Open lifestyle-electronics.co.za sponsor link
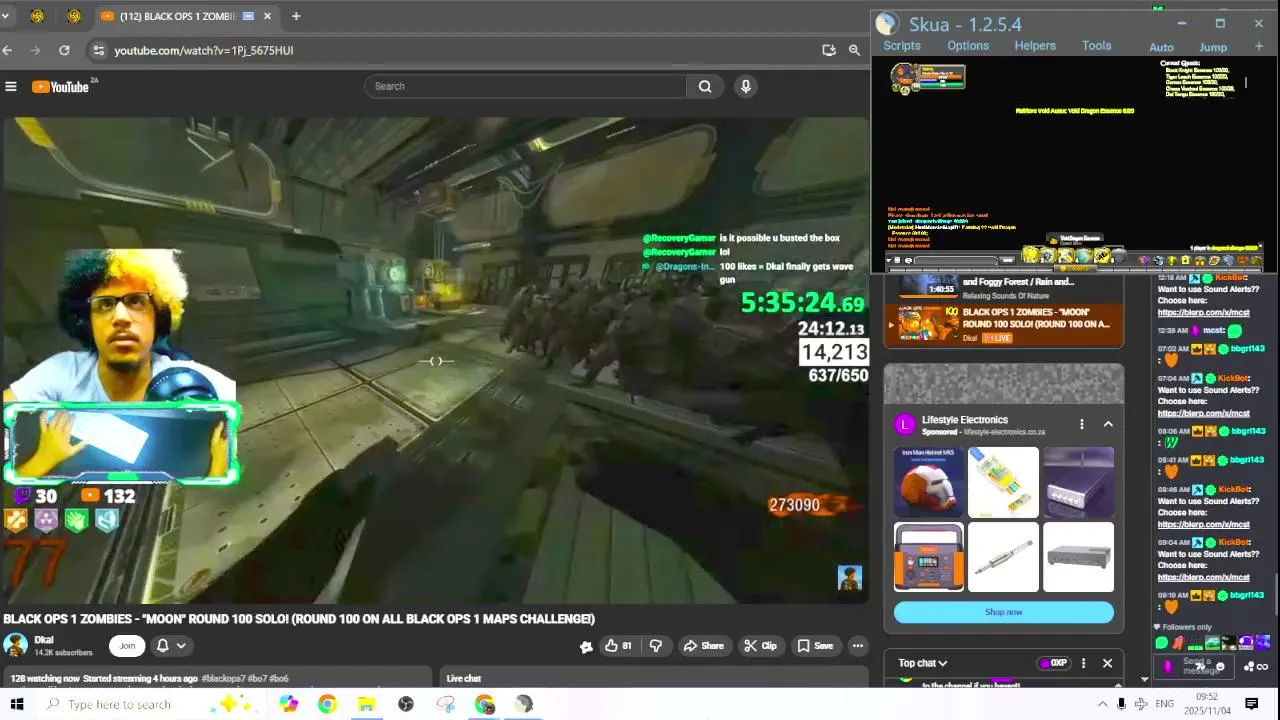Viewport: 1280px width, 720px height. [x=1004, y=432]
